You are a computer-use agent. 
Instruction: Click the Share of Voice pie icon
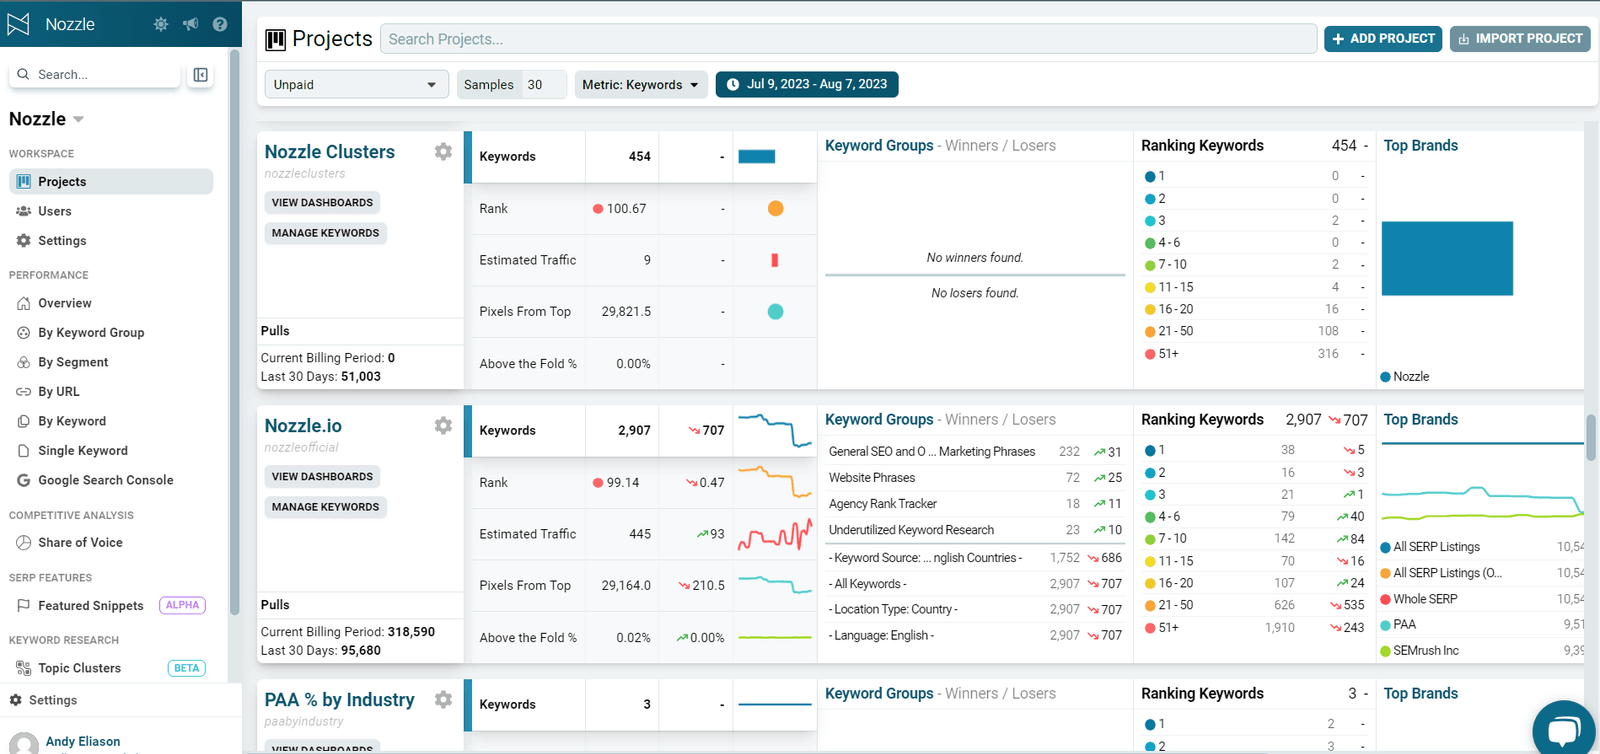coord(24,542)
